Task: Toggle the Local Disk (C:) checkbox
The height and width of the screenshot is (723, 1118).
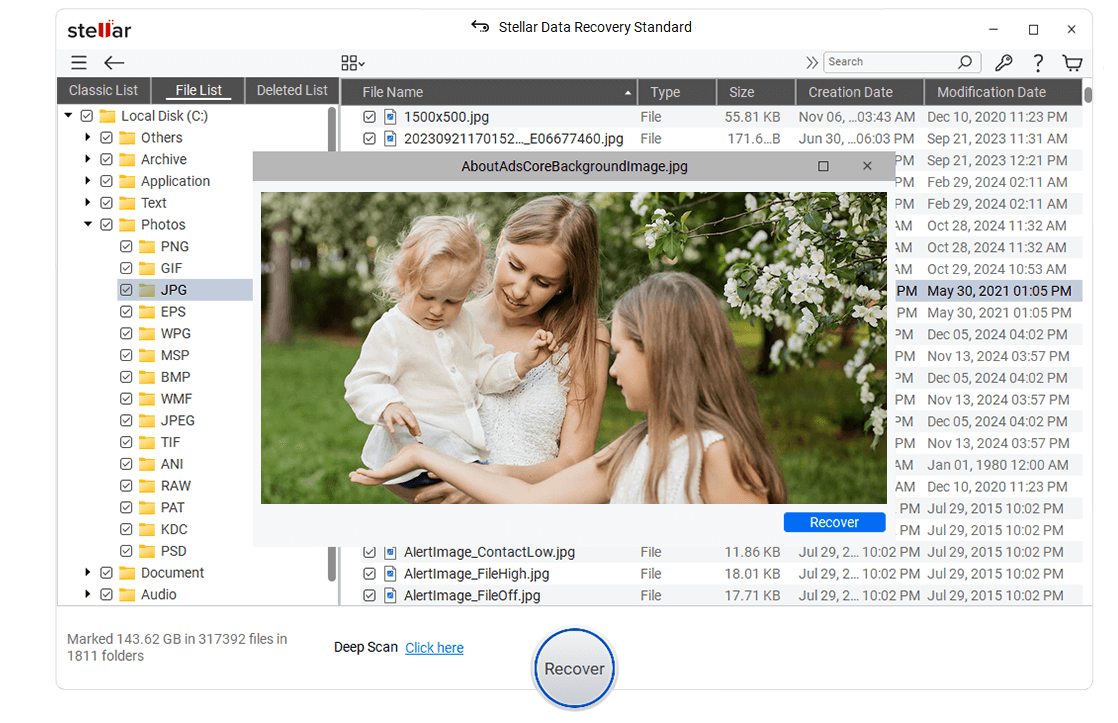Action: click(86, 115)
